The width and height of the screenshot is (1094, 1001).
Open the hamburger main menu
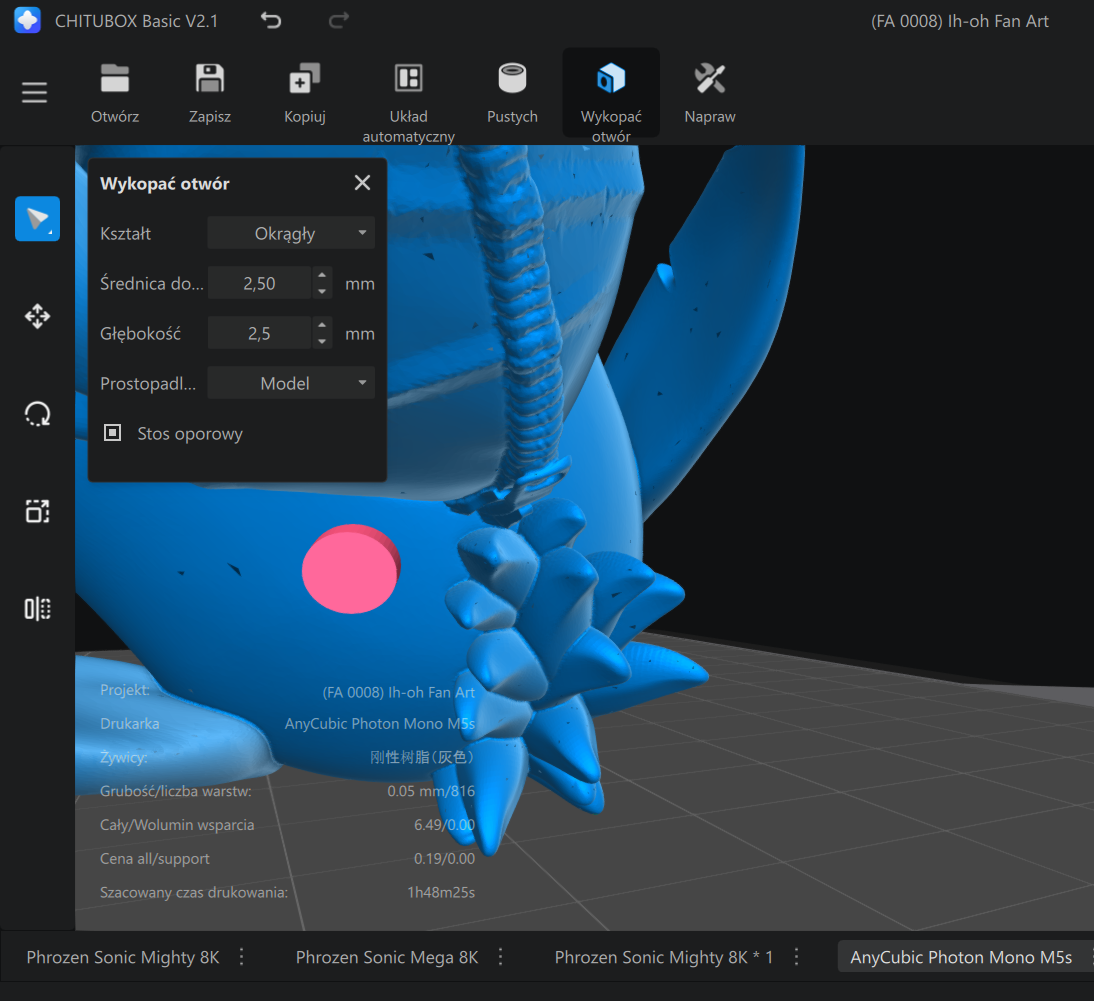(34, 92)
